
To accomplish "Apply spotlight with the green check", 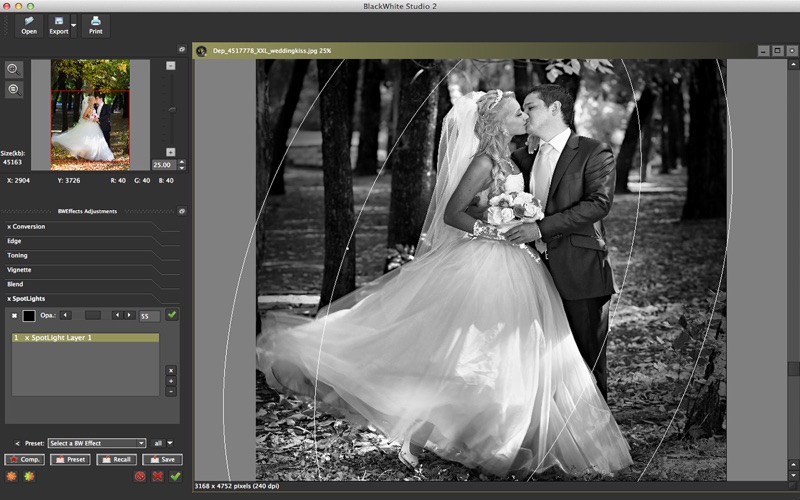I will 172,315.
